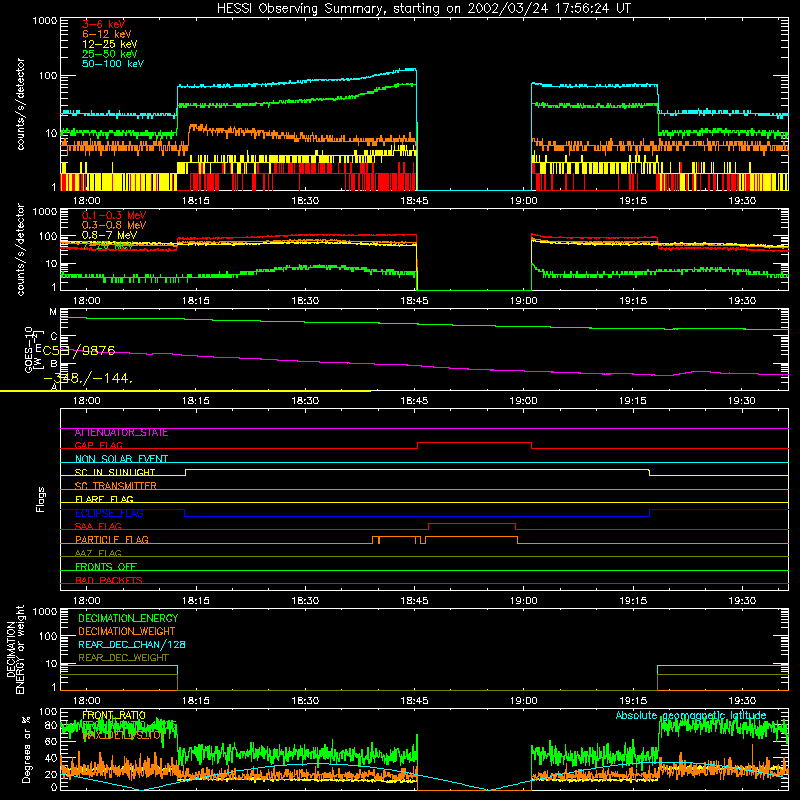Image resolution: width=800 pixels, height=800 pixels.
Task: Click the '0.1-0.3 MeV' legend label
Action: 114,215
